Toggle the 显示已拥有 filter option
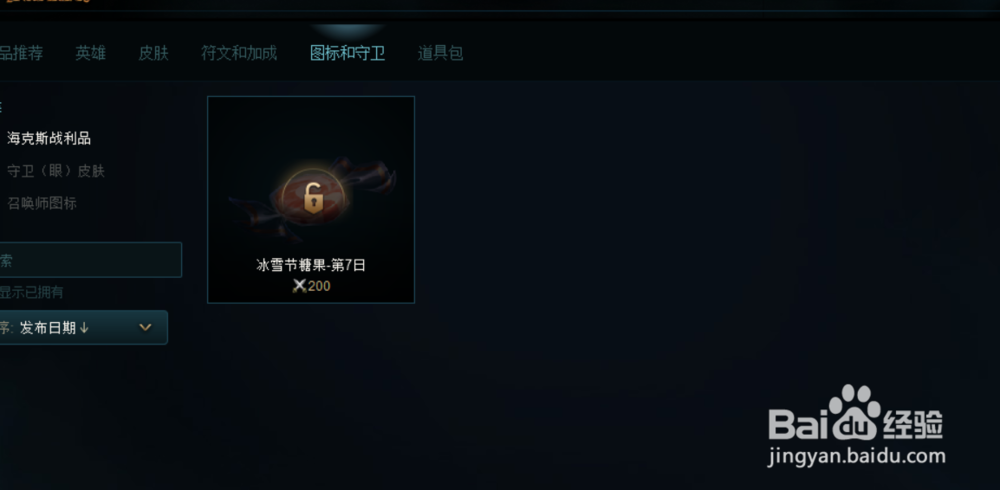The image size is (1000, 490). pos(31,293)
